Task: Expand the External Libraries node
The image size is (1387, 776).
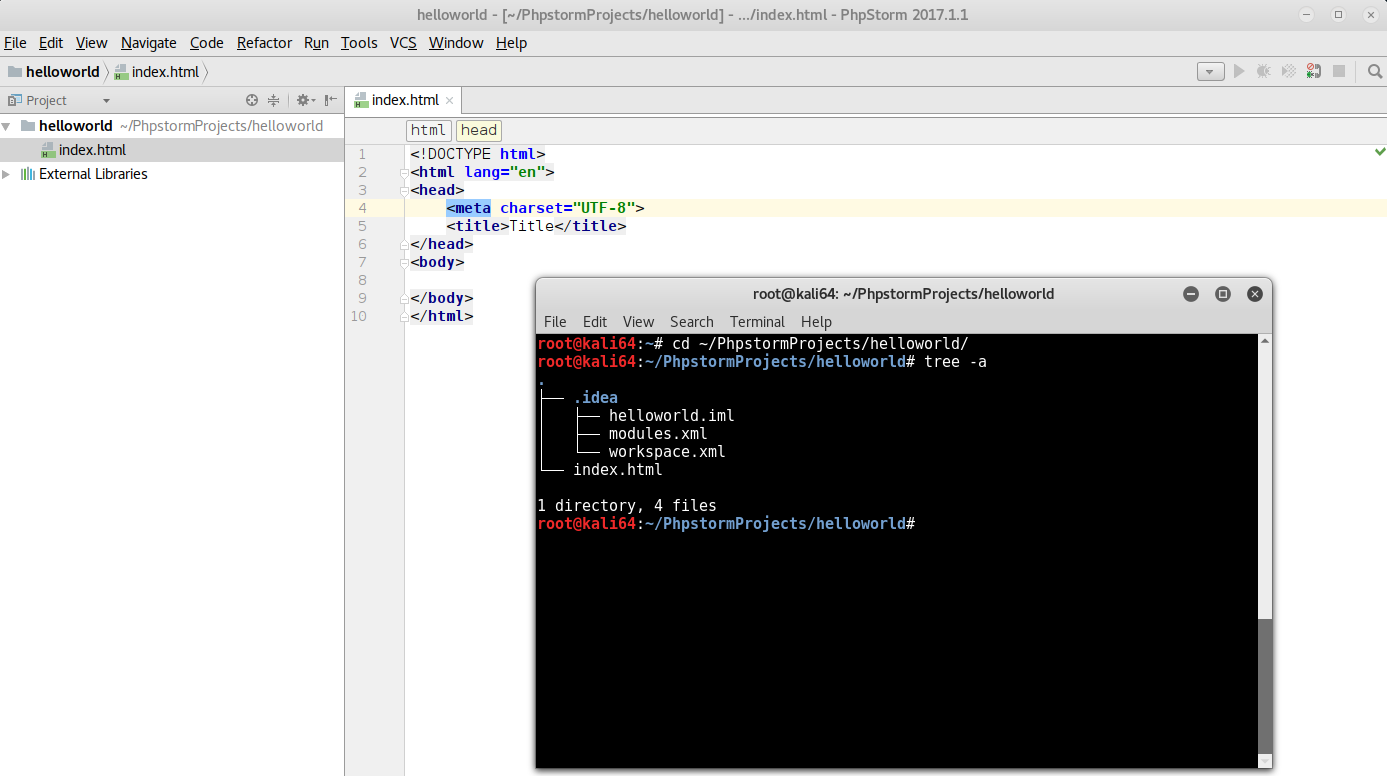Action: (x=7, y=174)
